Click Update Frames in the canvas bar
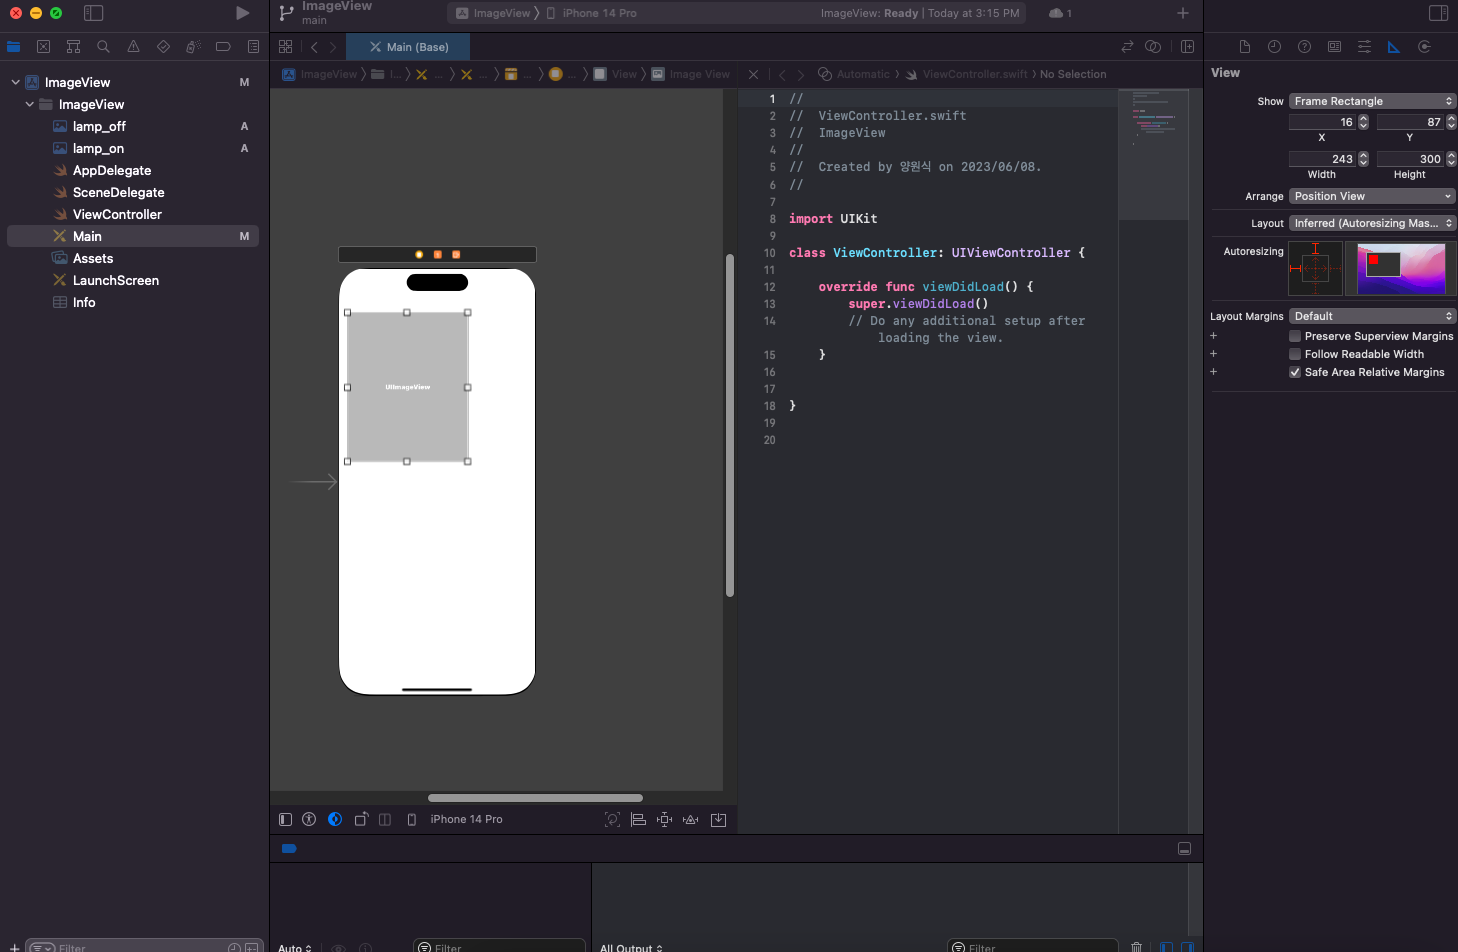The width and height of the screenshot is (1458, 952). coord(612,819)
